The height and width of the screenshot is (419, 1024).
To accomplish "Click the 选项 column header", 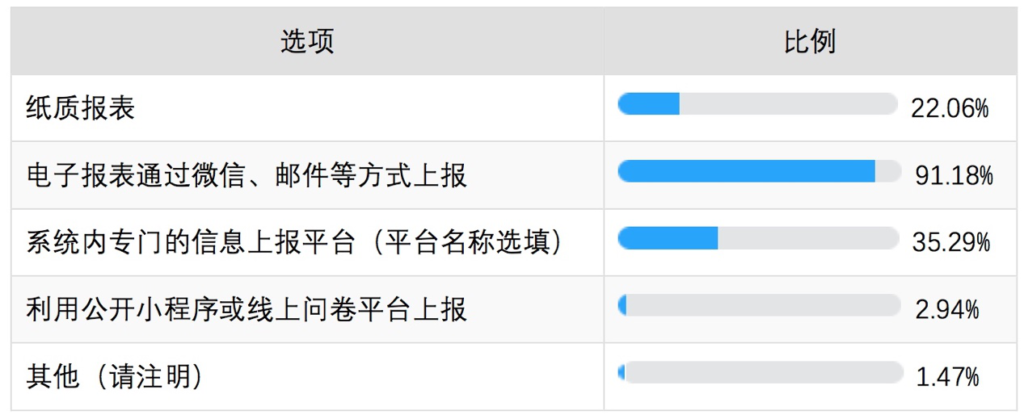I will [307, 42].
